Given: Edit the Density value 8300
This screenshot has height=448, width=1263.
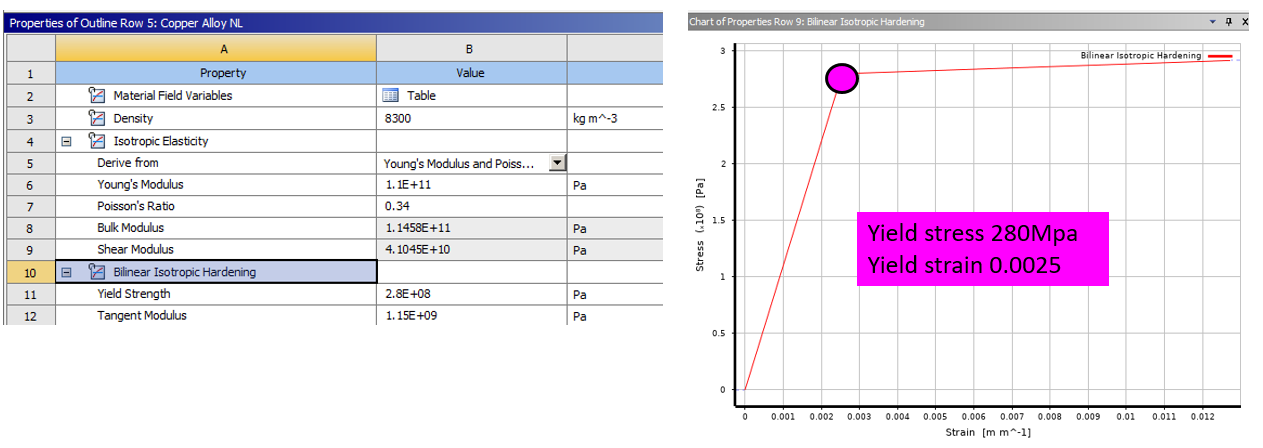Looking at the screenshot, I should (x=398, y=119).
